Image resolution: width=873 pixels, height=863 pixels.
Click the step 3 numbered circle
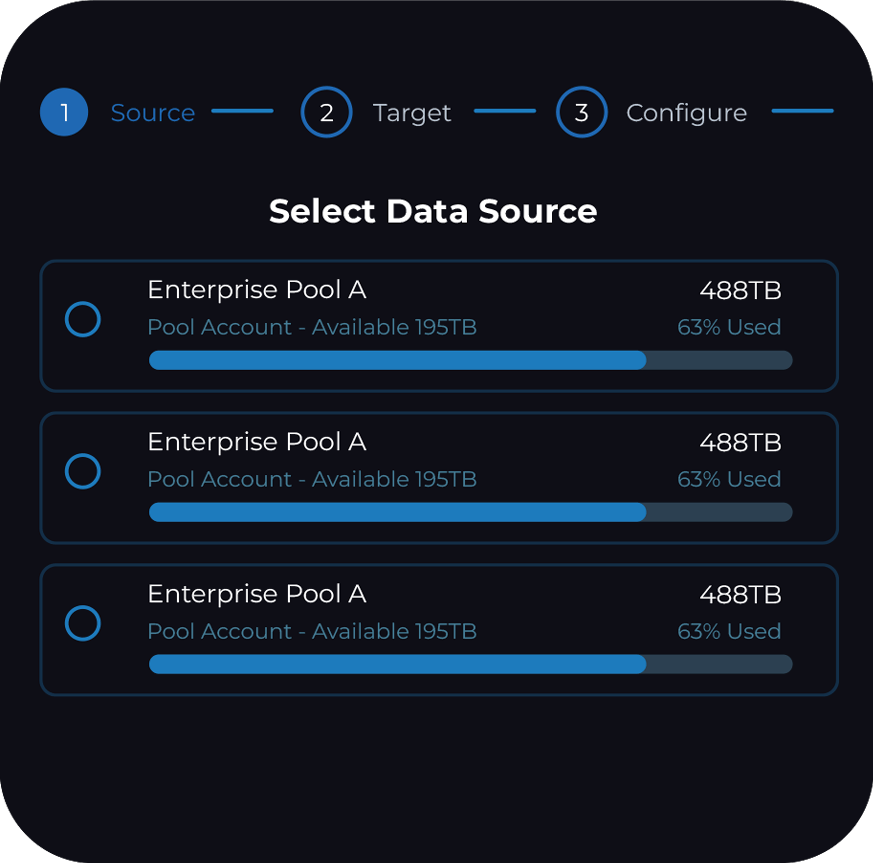[581, 112]
